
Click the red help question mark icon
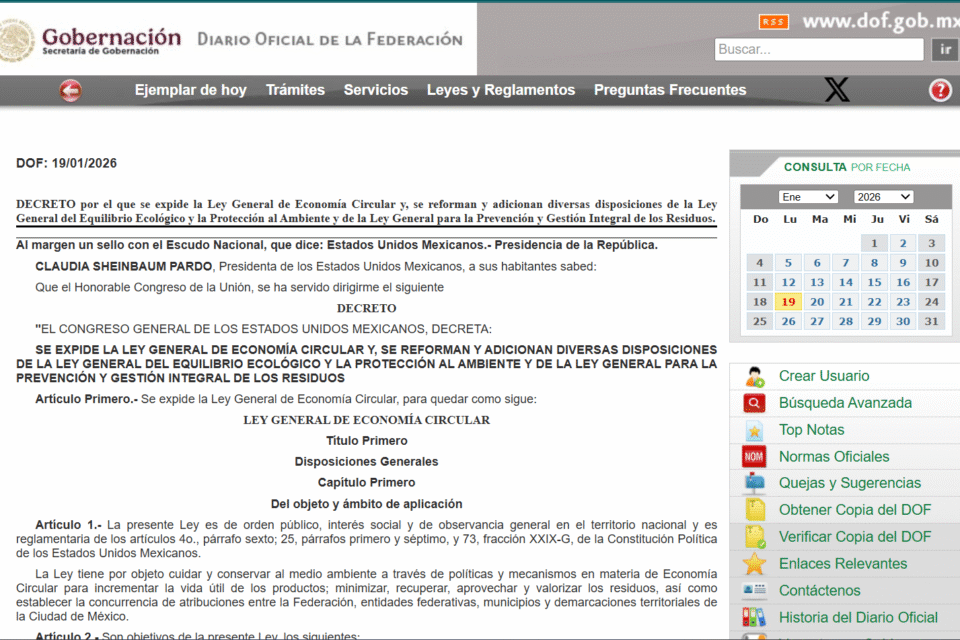tap(940, 91)
